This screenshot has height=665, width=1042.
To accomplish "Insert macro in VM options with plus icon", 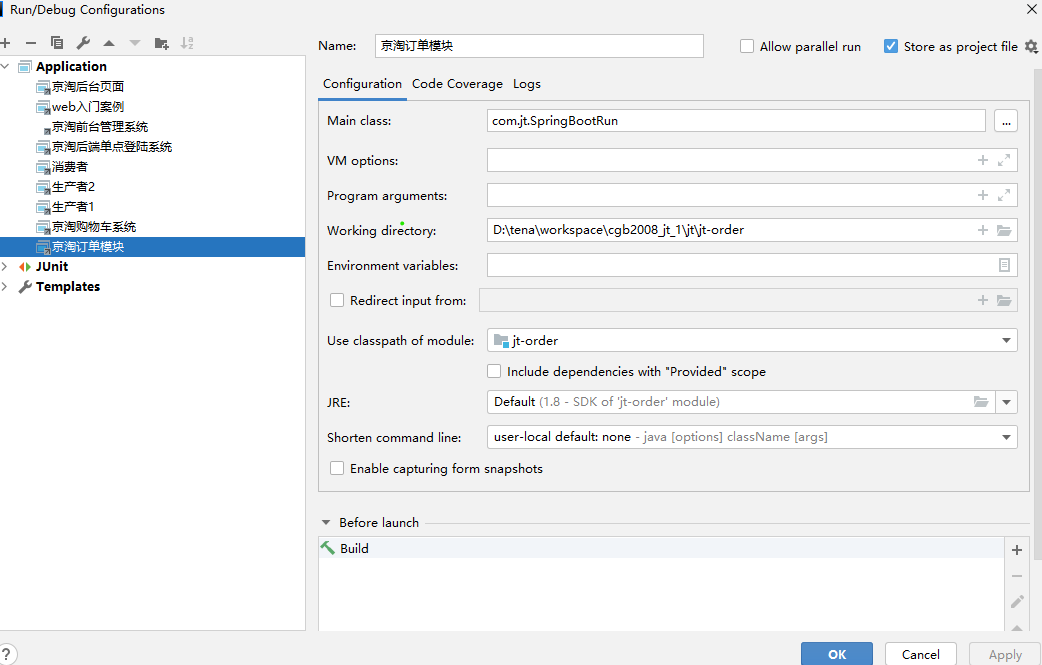I will (x=983, y=160).
